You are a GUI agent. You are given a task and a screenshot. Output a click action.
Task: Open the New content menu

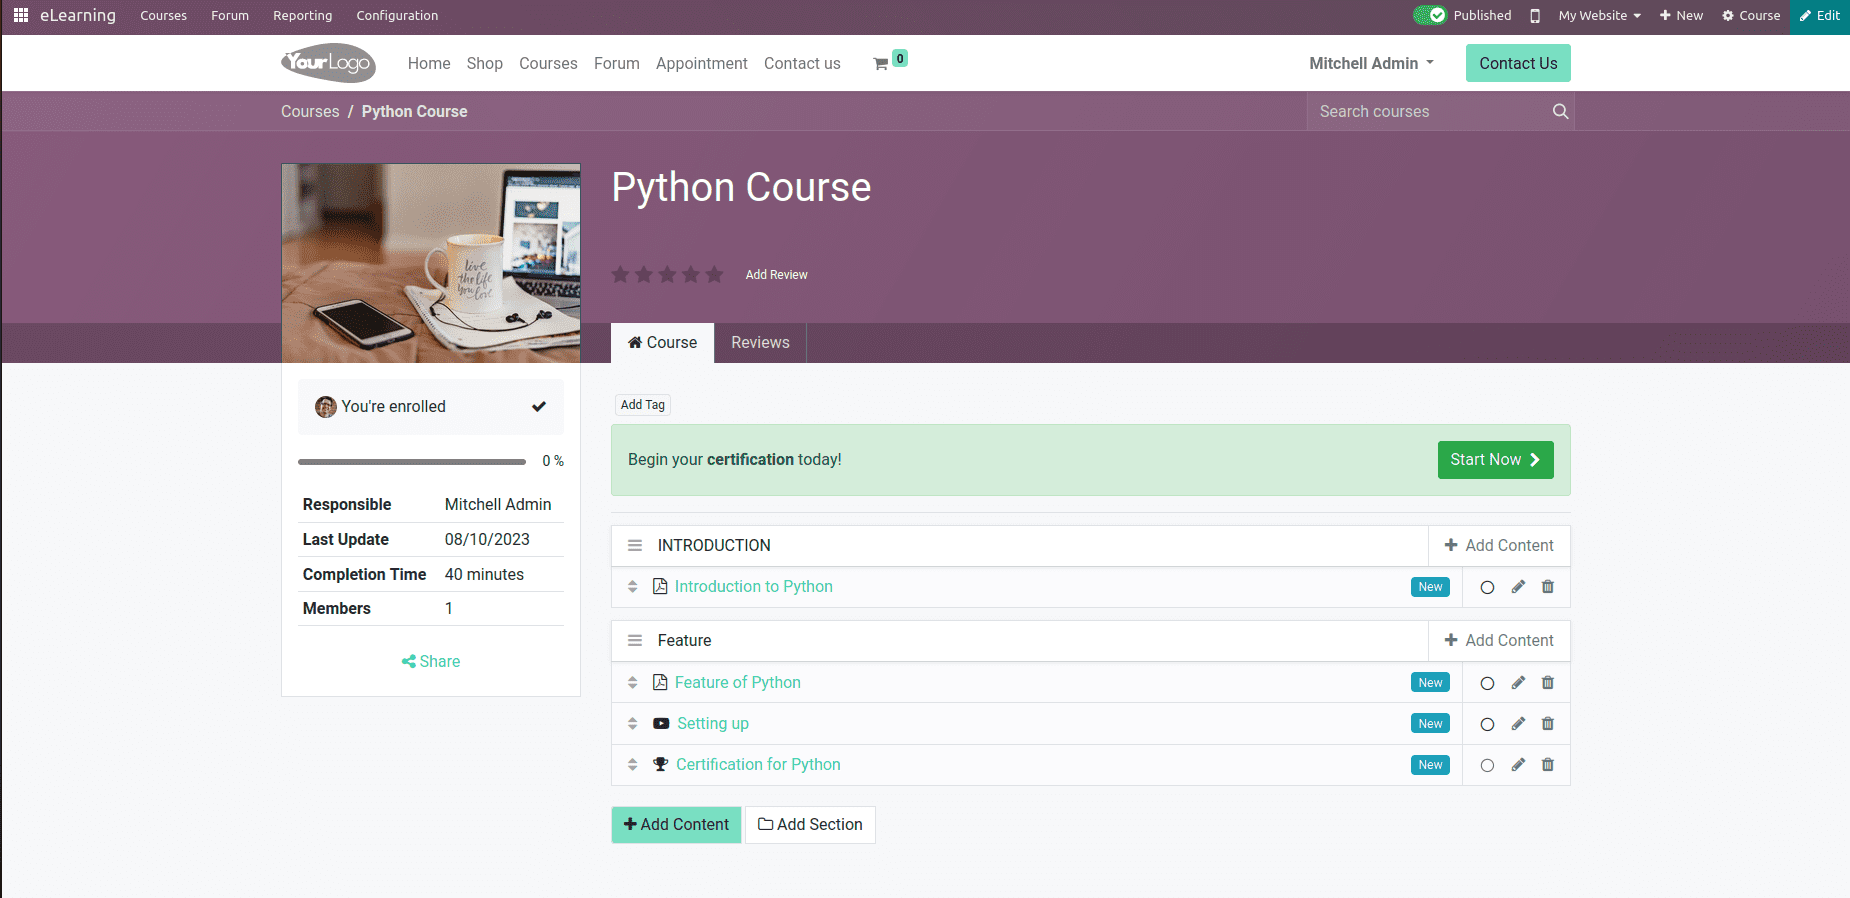(1681, 16)
